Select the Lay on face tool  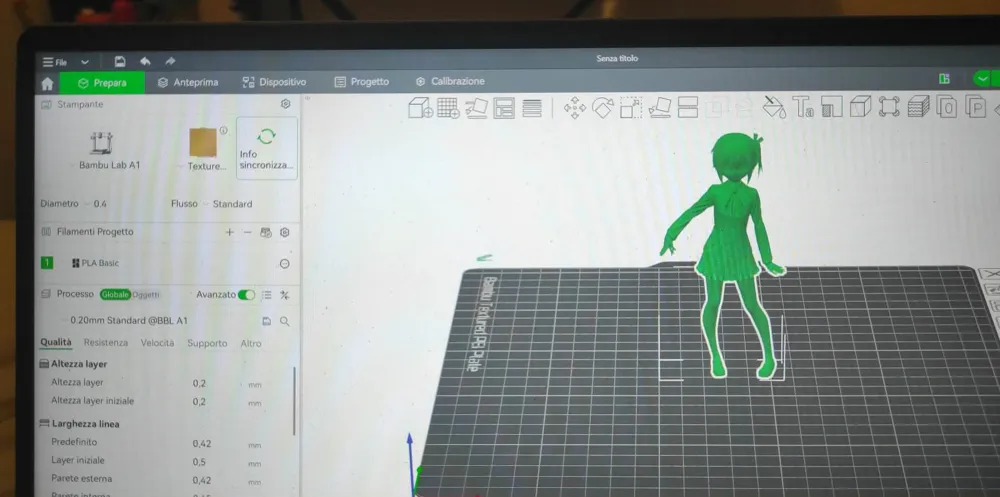(x=659, y=108)
